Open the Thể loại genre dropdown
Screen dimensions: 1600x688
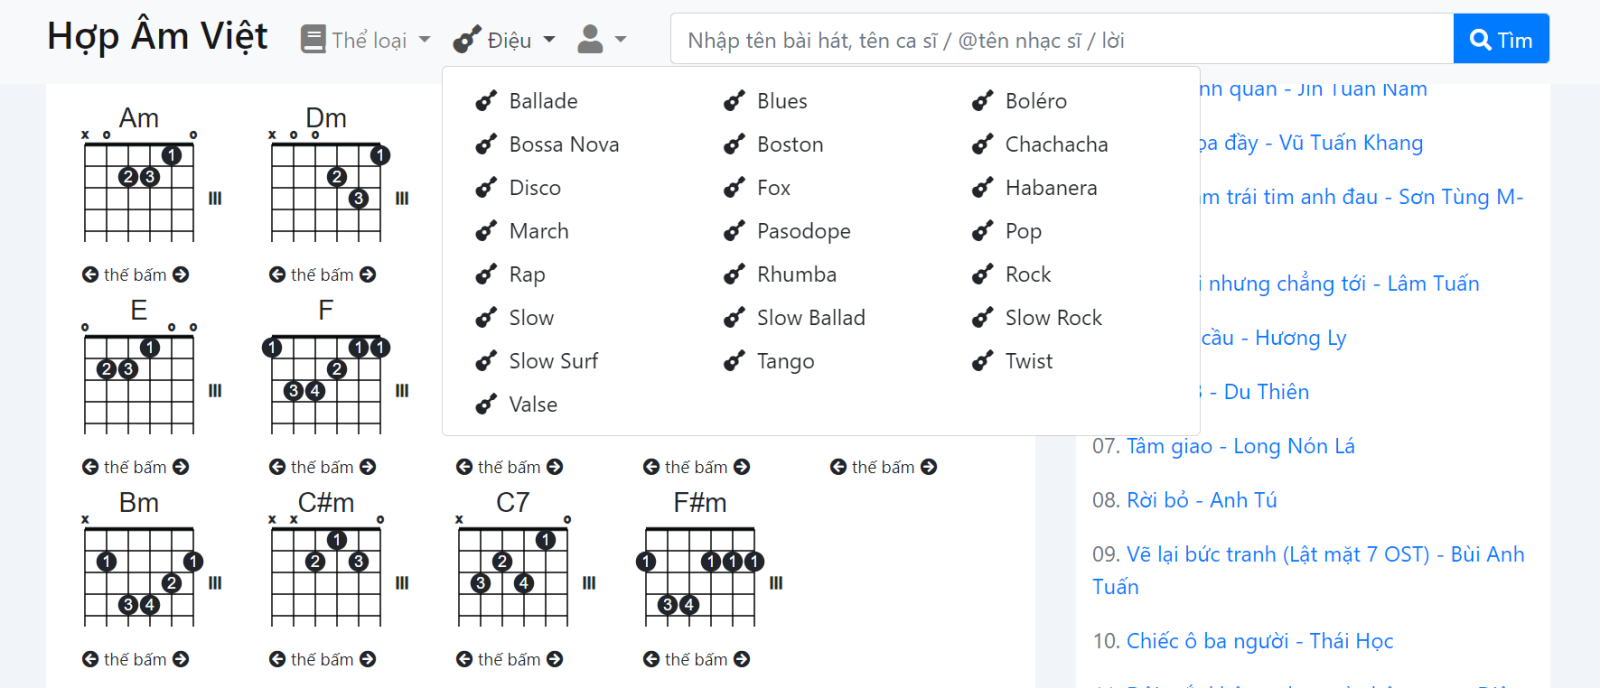coord(366,40)
